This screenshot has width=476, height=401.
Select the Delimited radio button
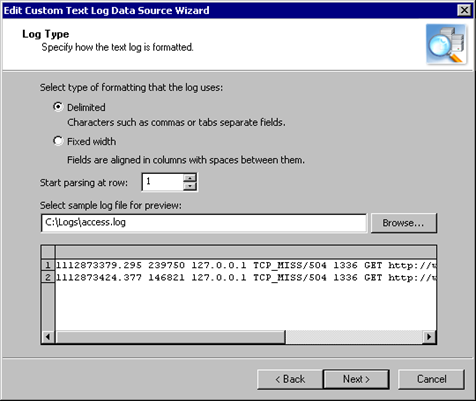click(58, 107)
